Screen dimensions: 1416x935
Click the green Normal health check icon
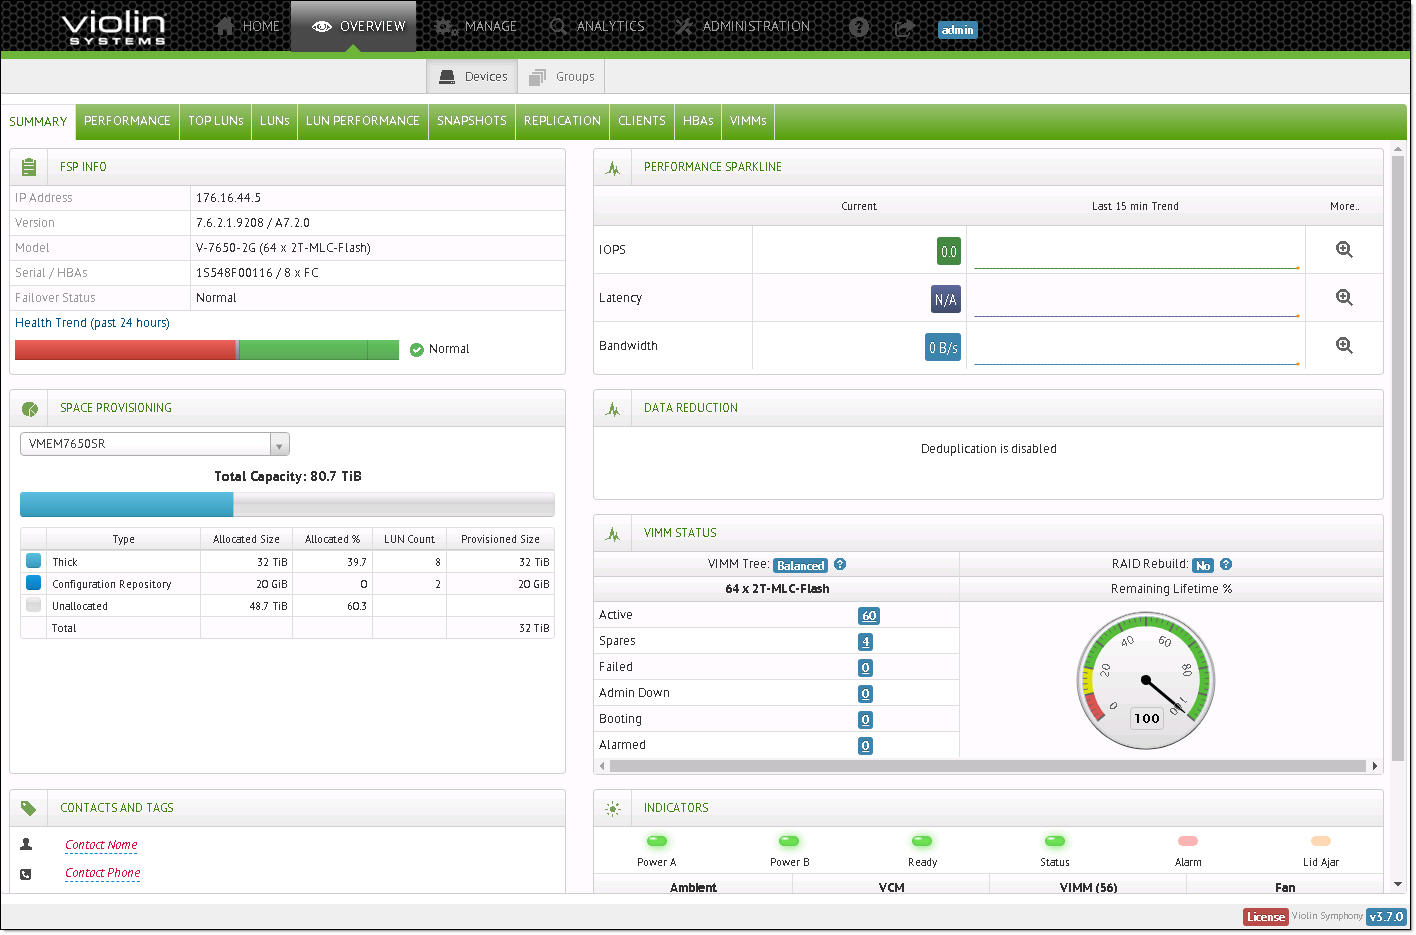pos(417,349)
